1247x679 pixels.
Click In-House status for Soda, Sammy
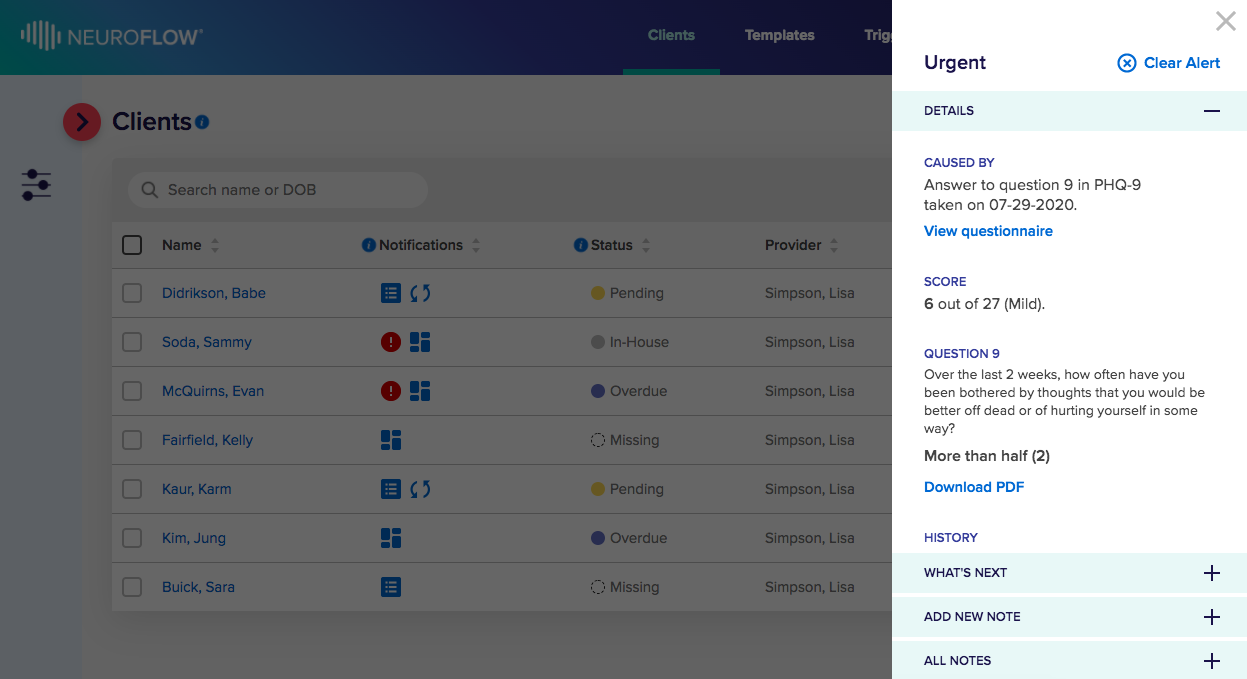coord(630,342)
